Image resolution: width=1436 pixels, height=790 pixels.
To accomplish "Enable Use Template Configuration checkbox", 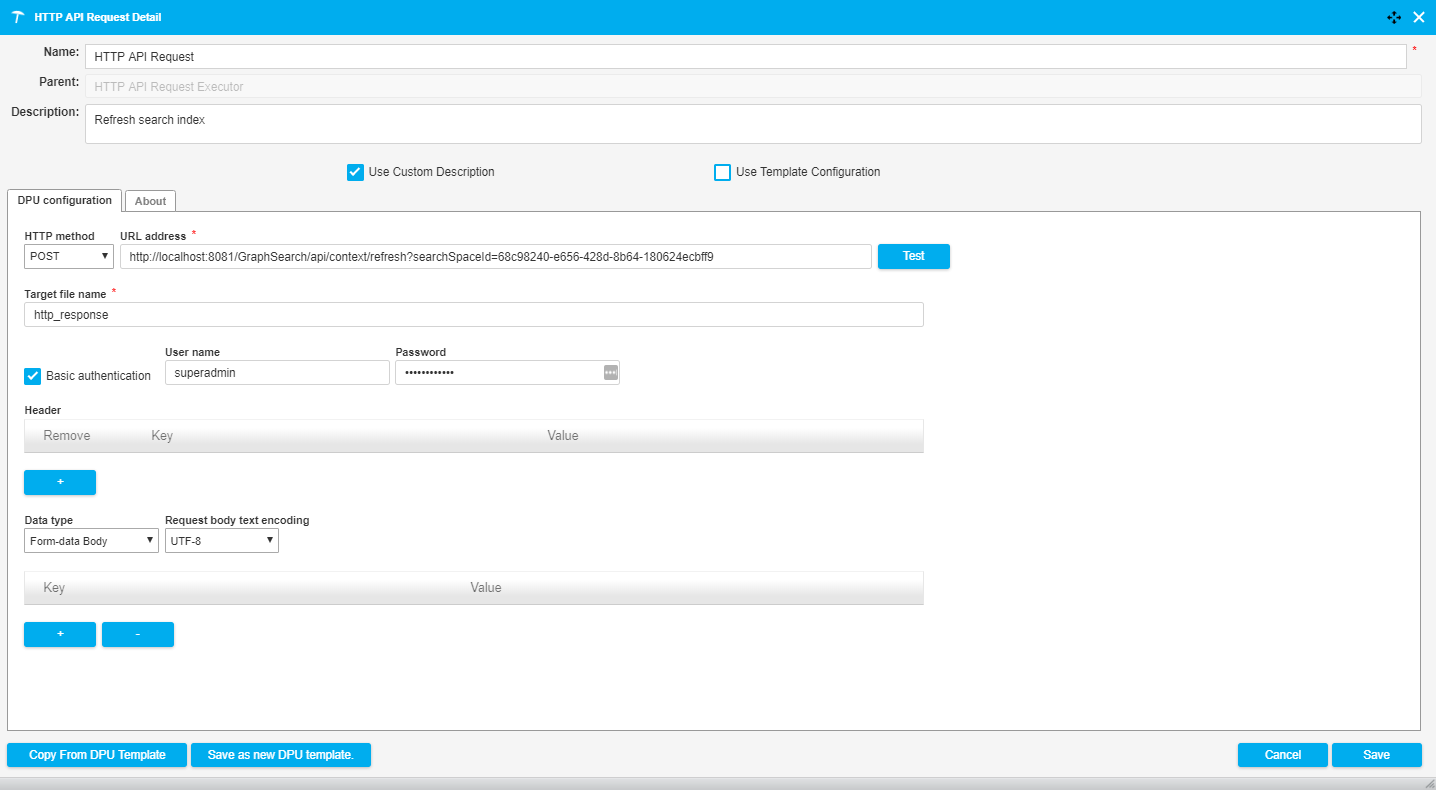I will click(722, 172).
